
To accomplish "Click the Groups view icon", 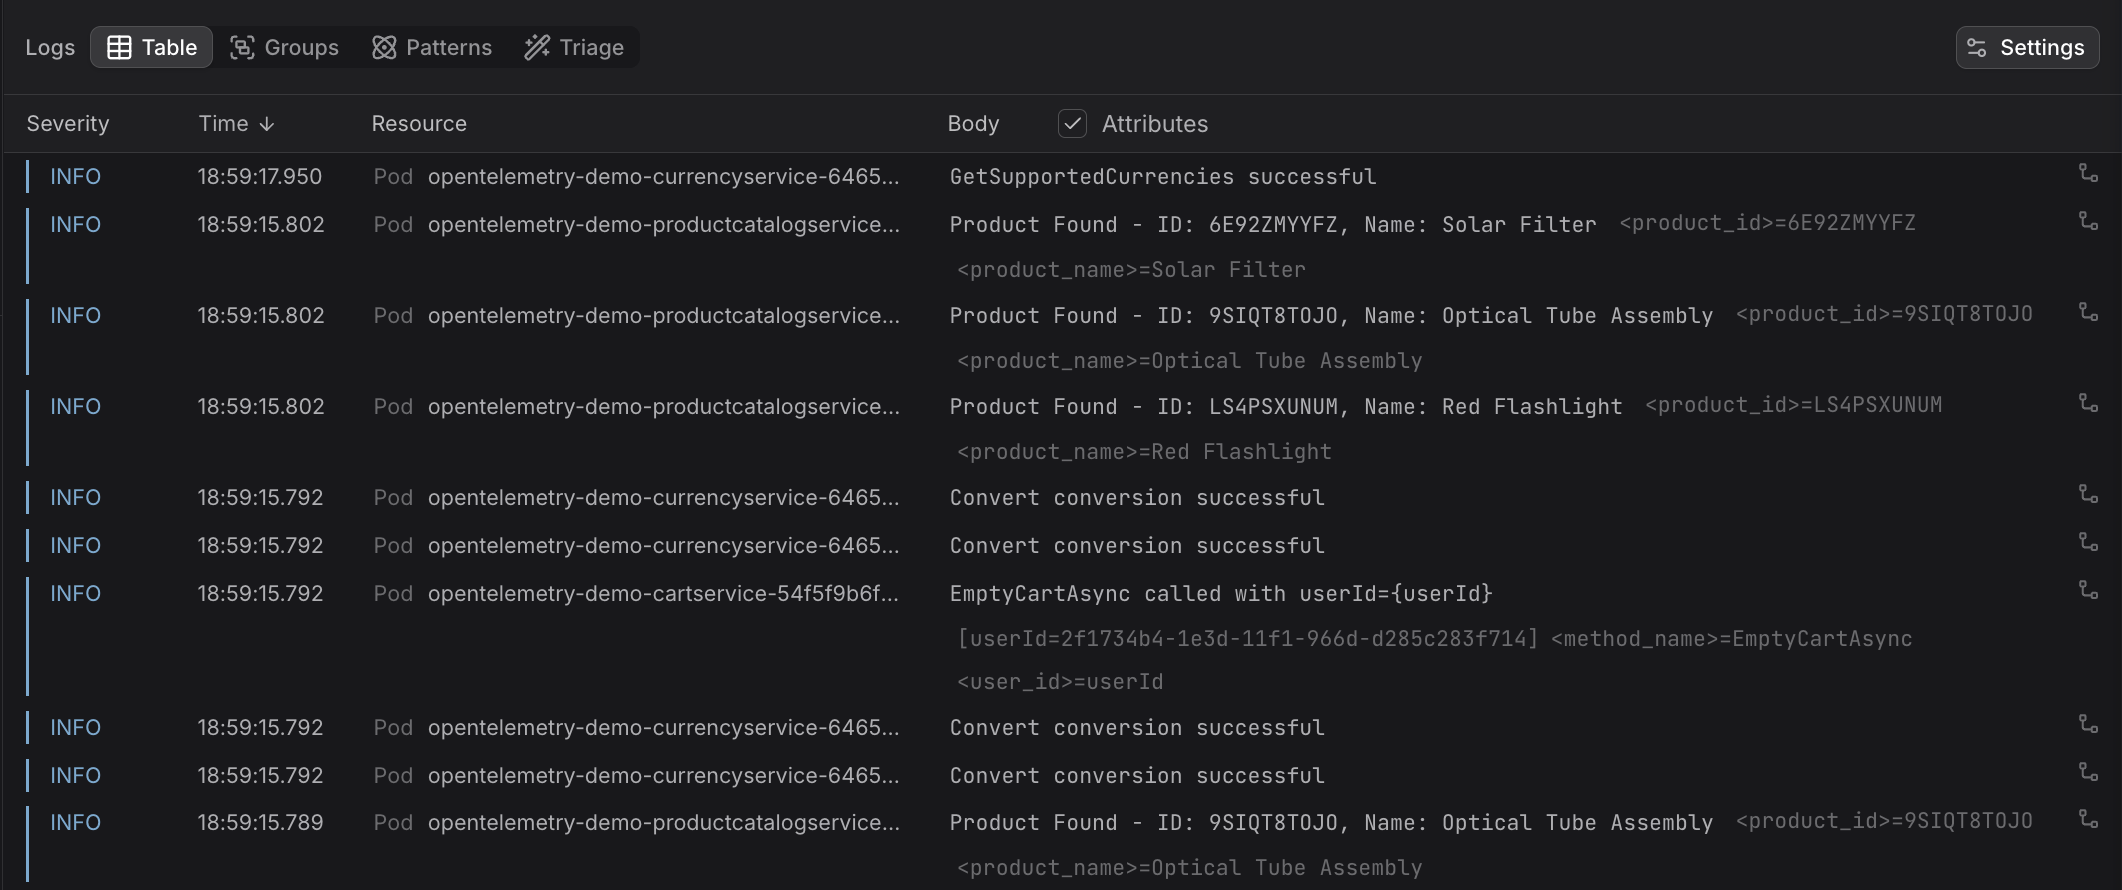I will [241, 46].
